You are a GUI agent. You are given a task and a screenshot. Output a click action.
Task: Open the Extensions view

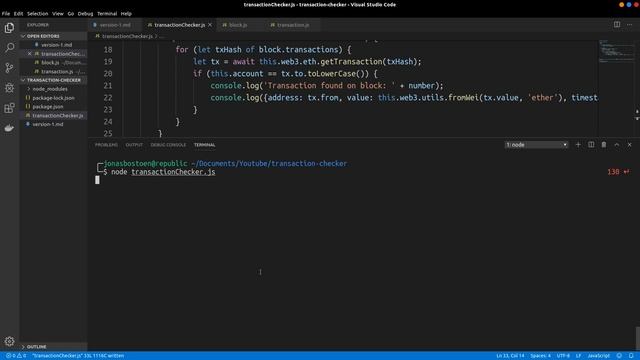pyautogui.click(x=9, y=108)
